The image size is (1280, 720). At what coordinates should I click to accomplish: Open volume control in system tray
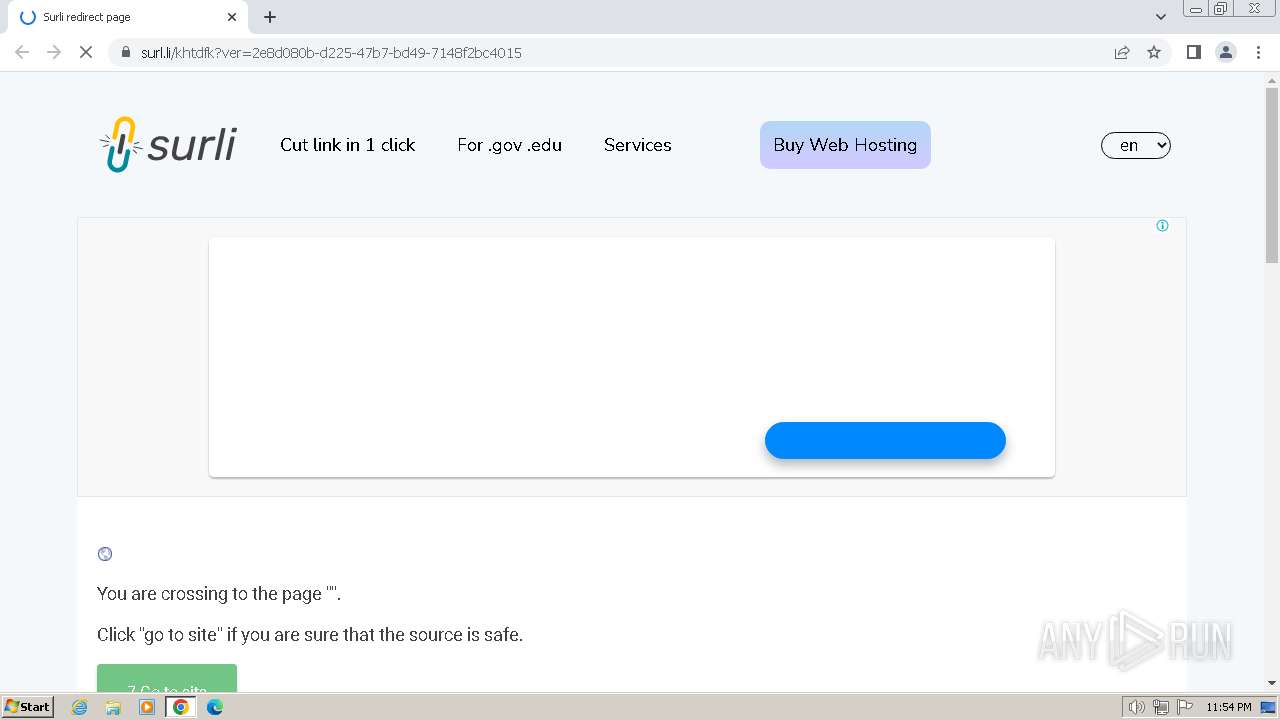click(x=1136, y=707)
